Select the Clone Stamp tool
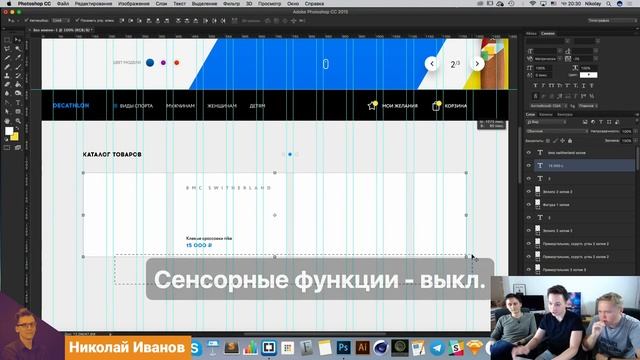The image size is (640, 360). [x=7, y=76]
